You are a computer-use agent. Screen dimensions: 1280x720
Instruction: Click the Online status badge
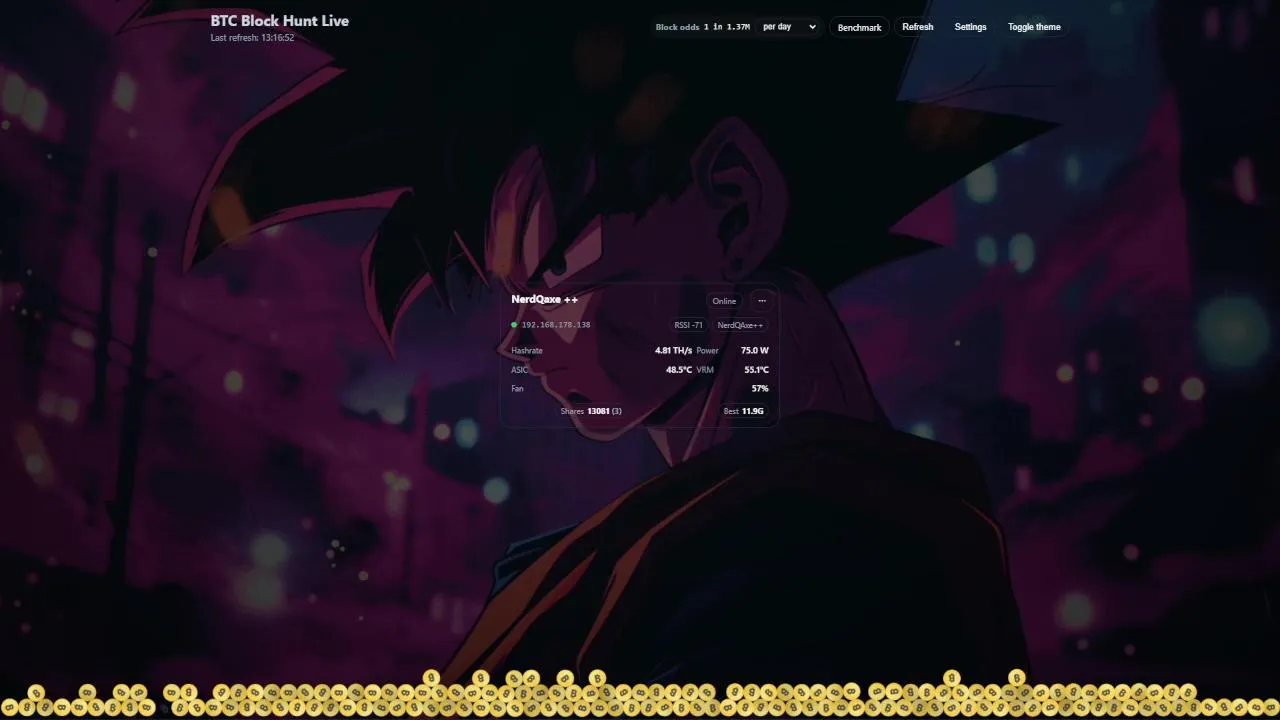pos(724,301)
